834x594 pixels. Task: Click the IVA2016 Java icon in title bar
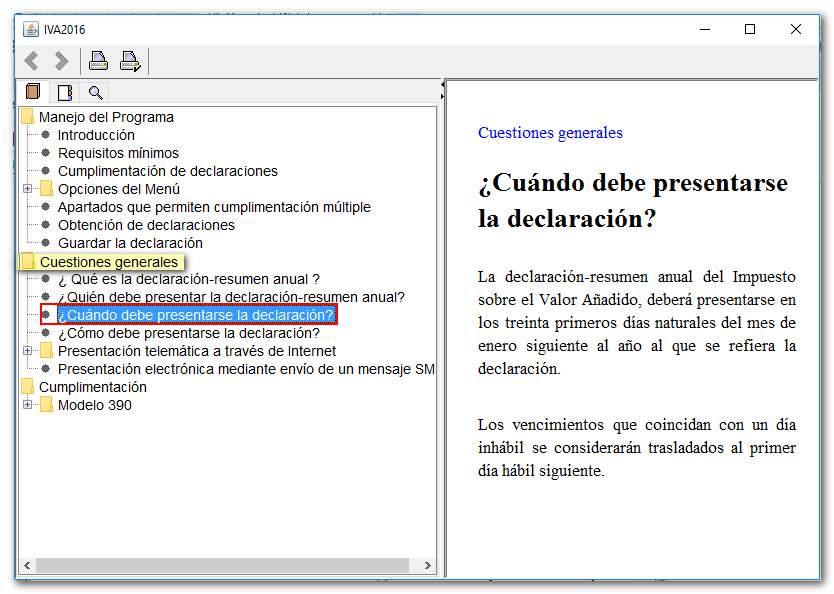(30, 29)
